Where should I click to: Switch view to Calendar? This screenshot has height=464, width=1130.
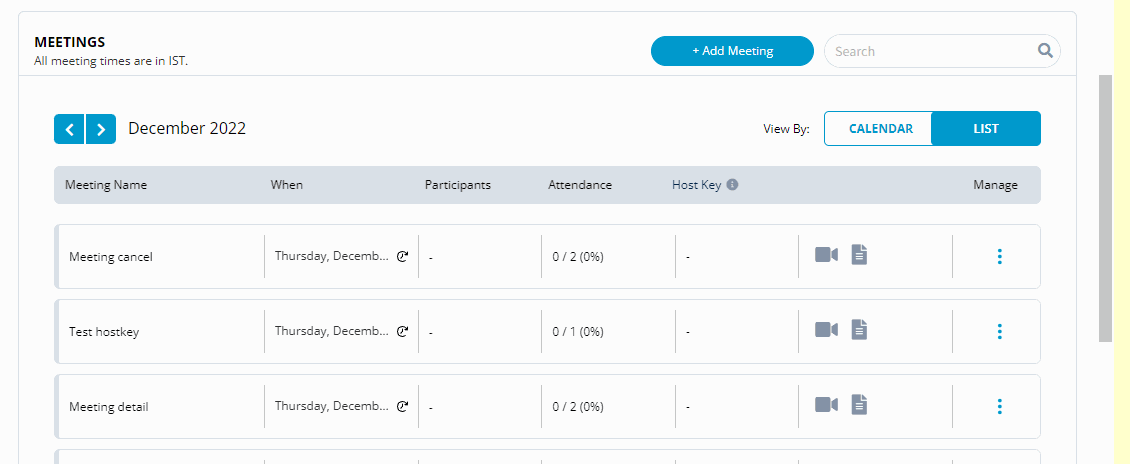880,129
